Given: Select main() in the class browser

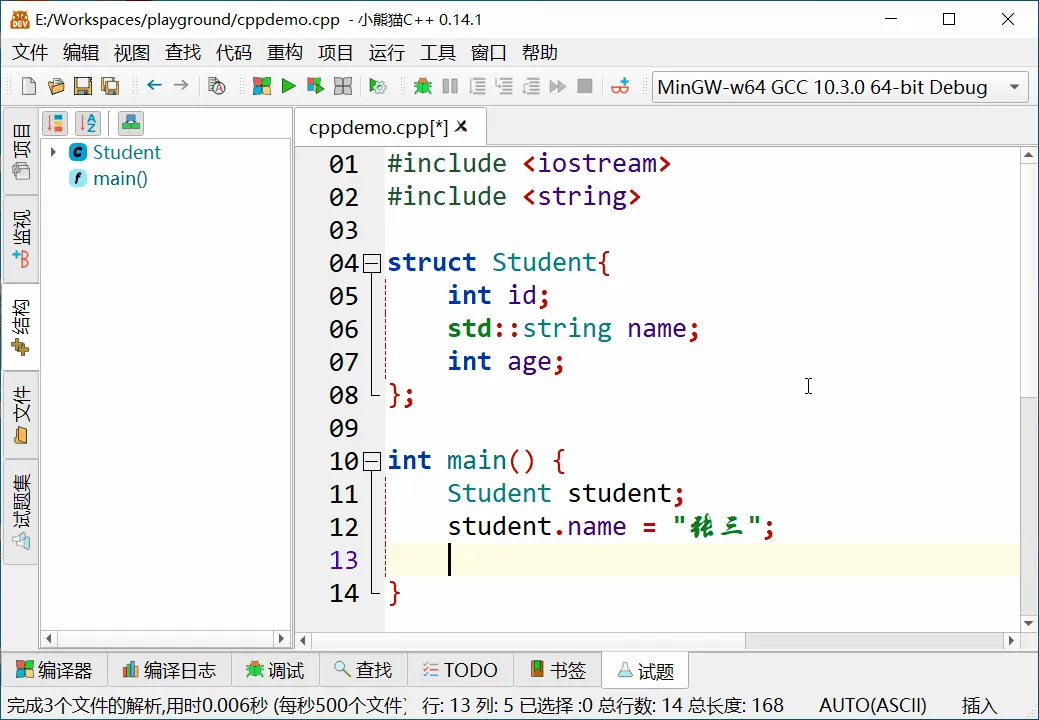Looking at the screenshot, I should (x=120, y=179).
